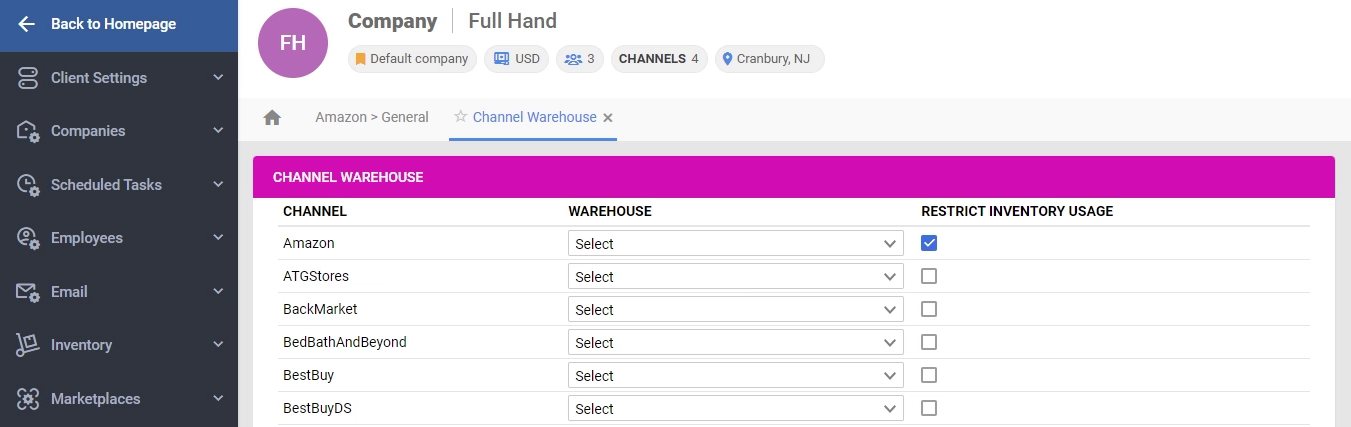Open the Amazon warehouse dropdown
Screen dimensions: 1351x427
(735, 244)
